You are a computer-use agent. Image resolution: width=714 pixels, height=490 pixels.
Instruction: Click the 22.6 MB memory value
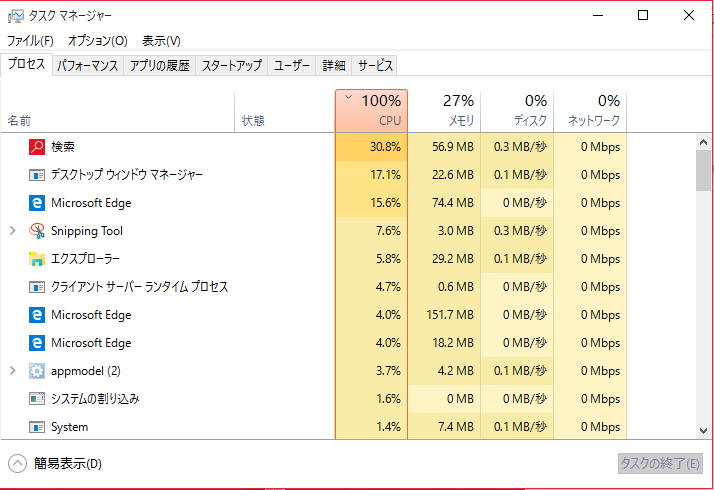(x=453, y=175)
